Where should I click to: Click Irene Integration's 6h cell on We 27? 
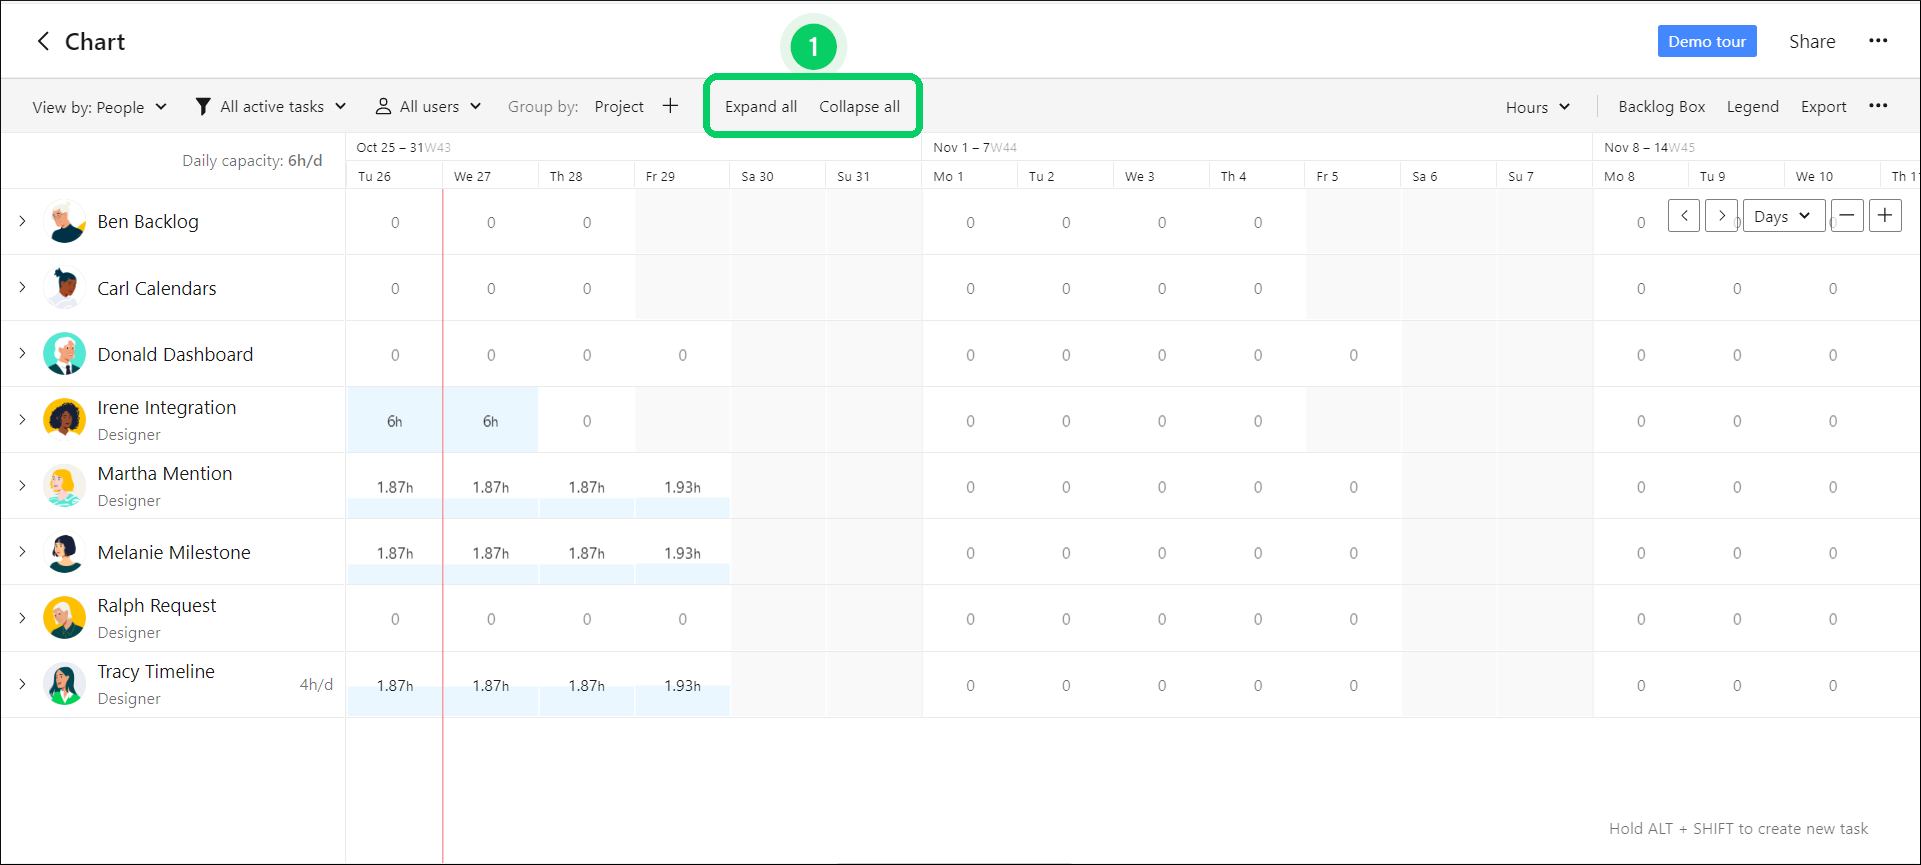490,421
